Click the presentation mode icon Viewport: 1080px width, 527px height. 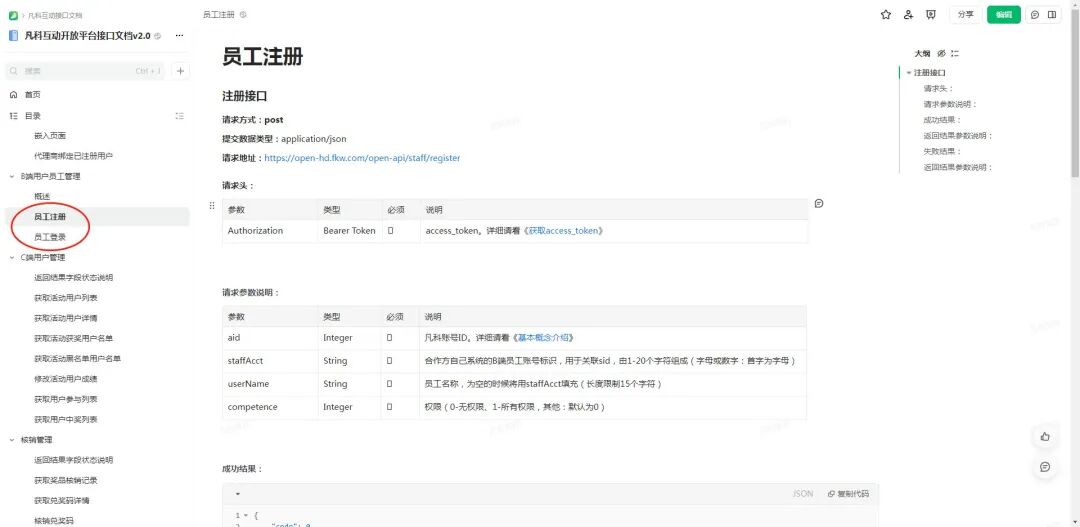(x=931, y=14)
